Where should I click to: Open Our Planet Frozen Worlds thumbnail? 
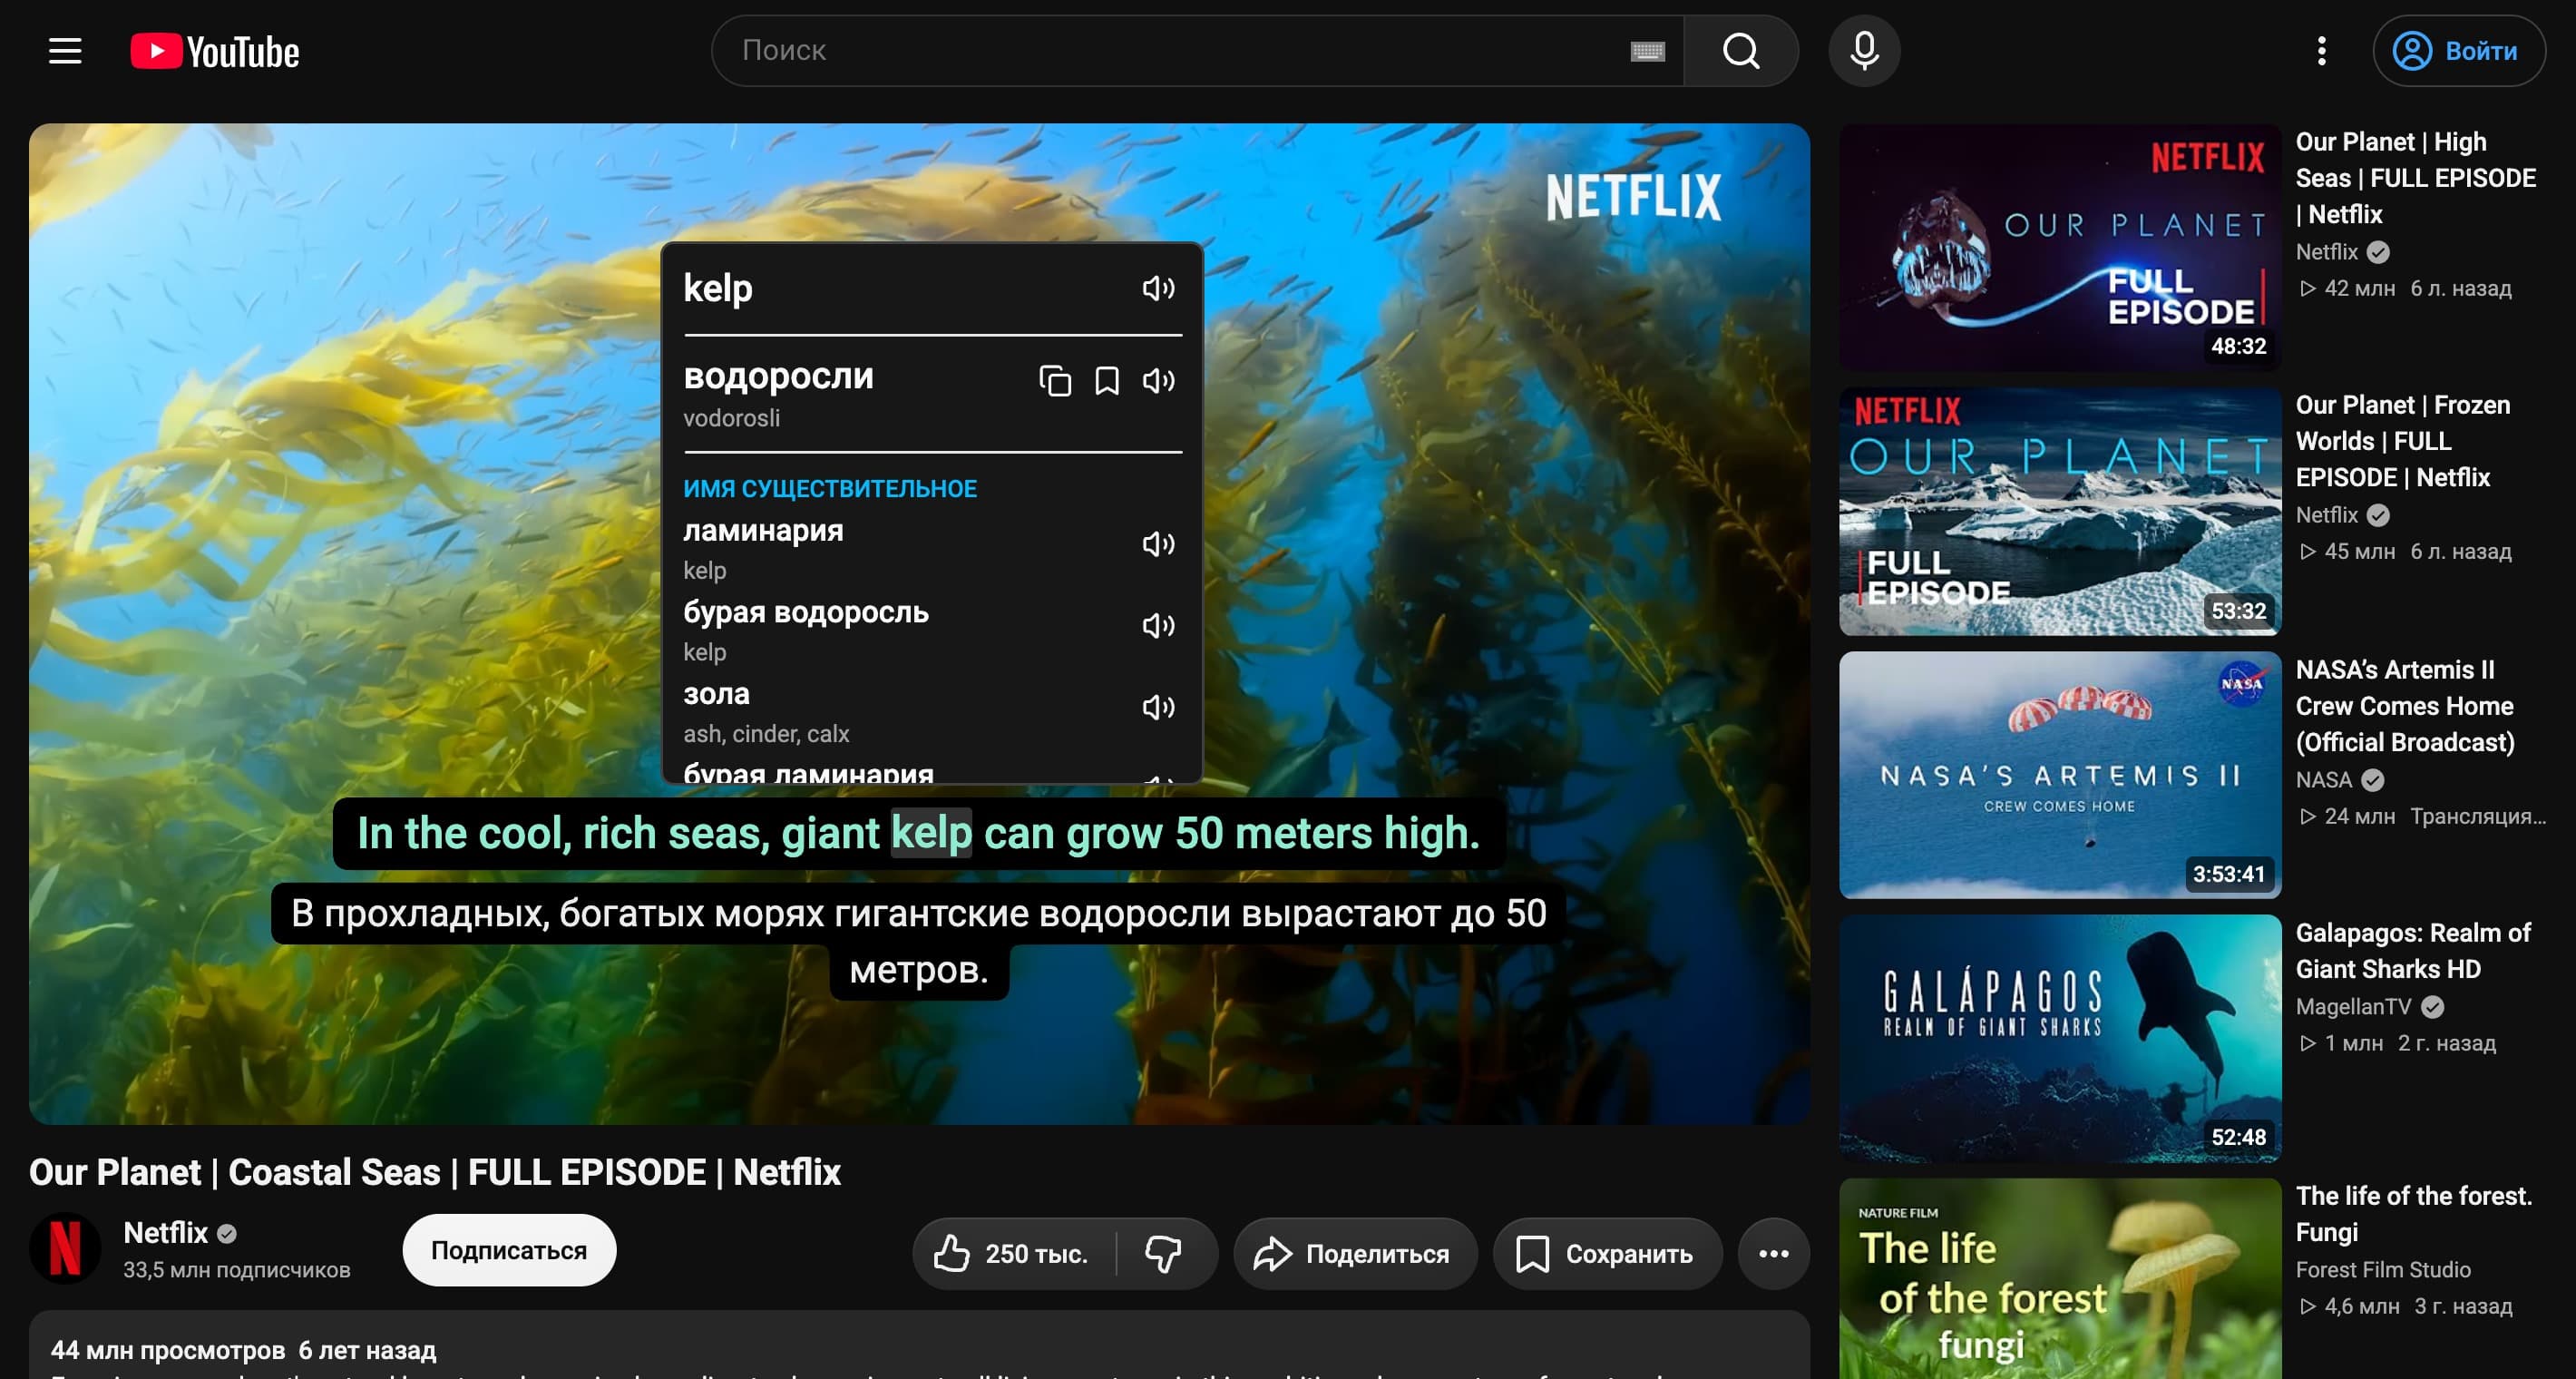click(x=2060, y=512)
